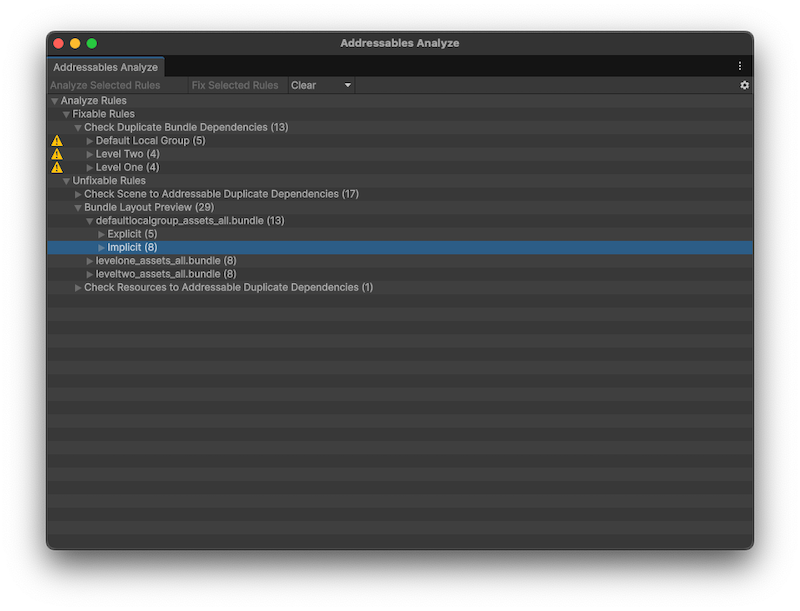
Task: Select leveltwo_assets_all.bundle row
Action: coord(165,274)
